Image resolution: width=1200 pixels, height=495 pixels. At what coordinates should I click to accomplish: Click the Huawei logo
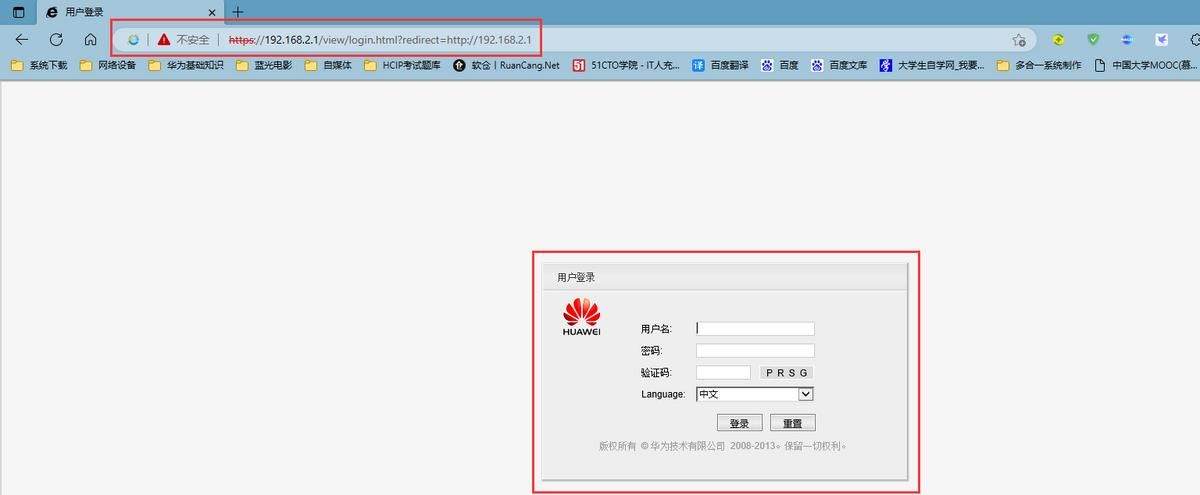[582, 318]
